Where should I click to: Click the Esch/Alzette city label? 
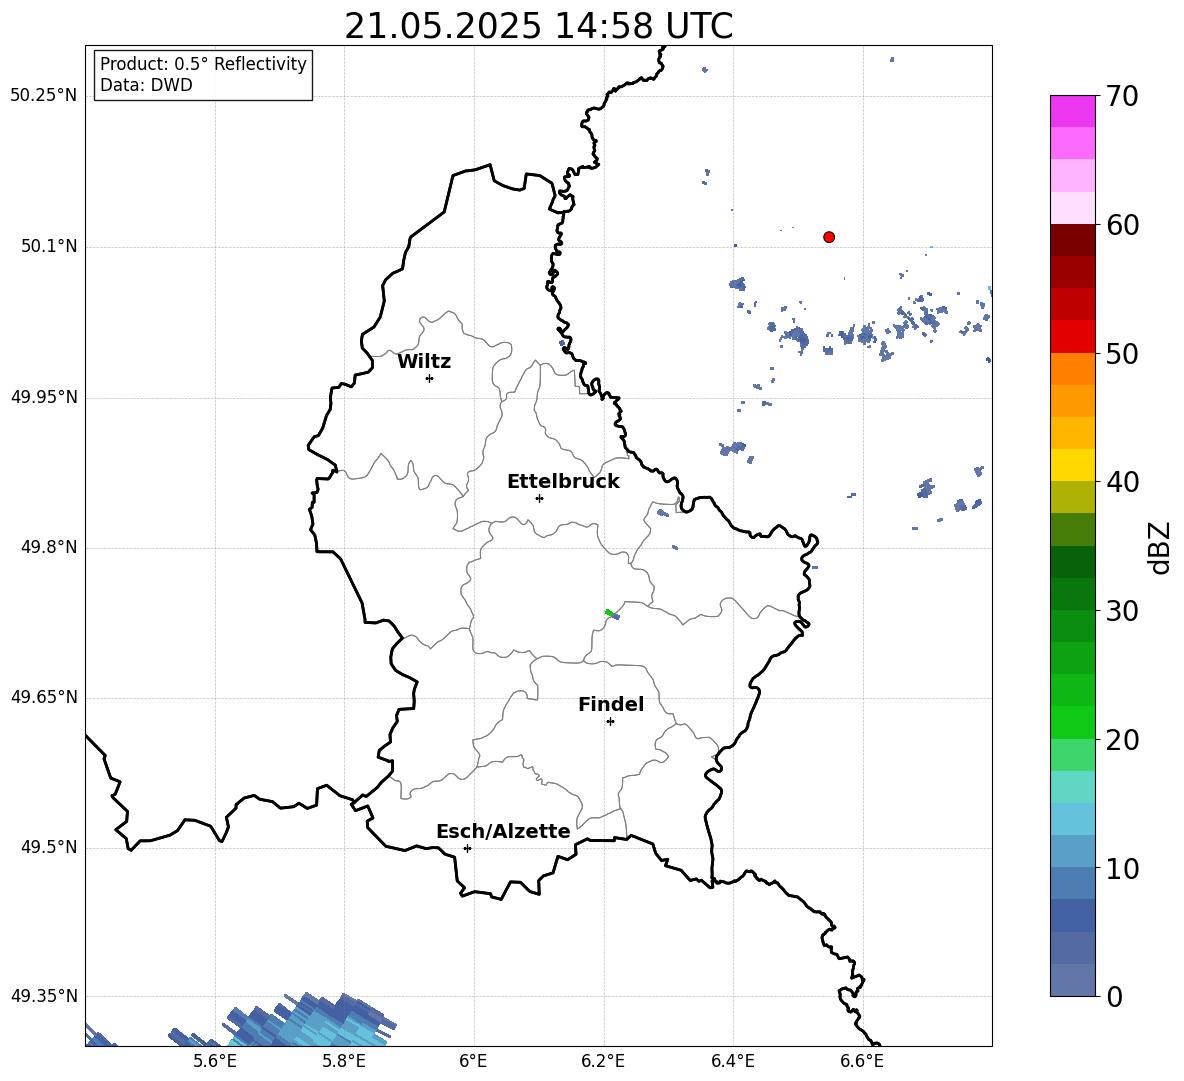tap(503, 831)
